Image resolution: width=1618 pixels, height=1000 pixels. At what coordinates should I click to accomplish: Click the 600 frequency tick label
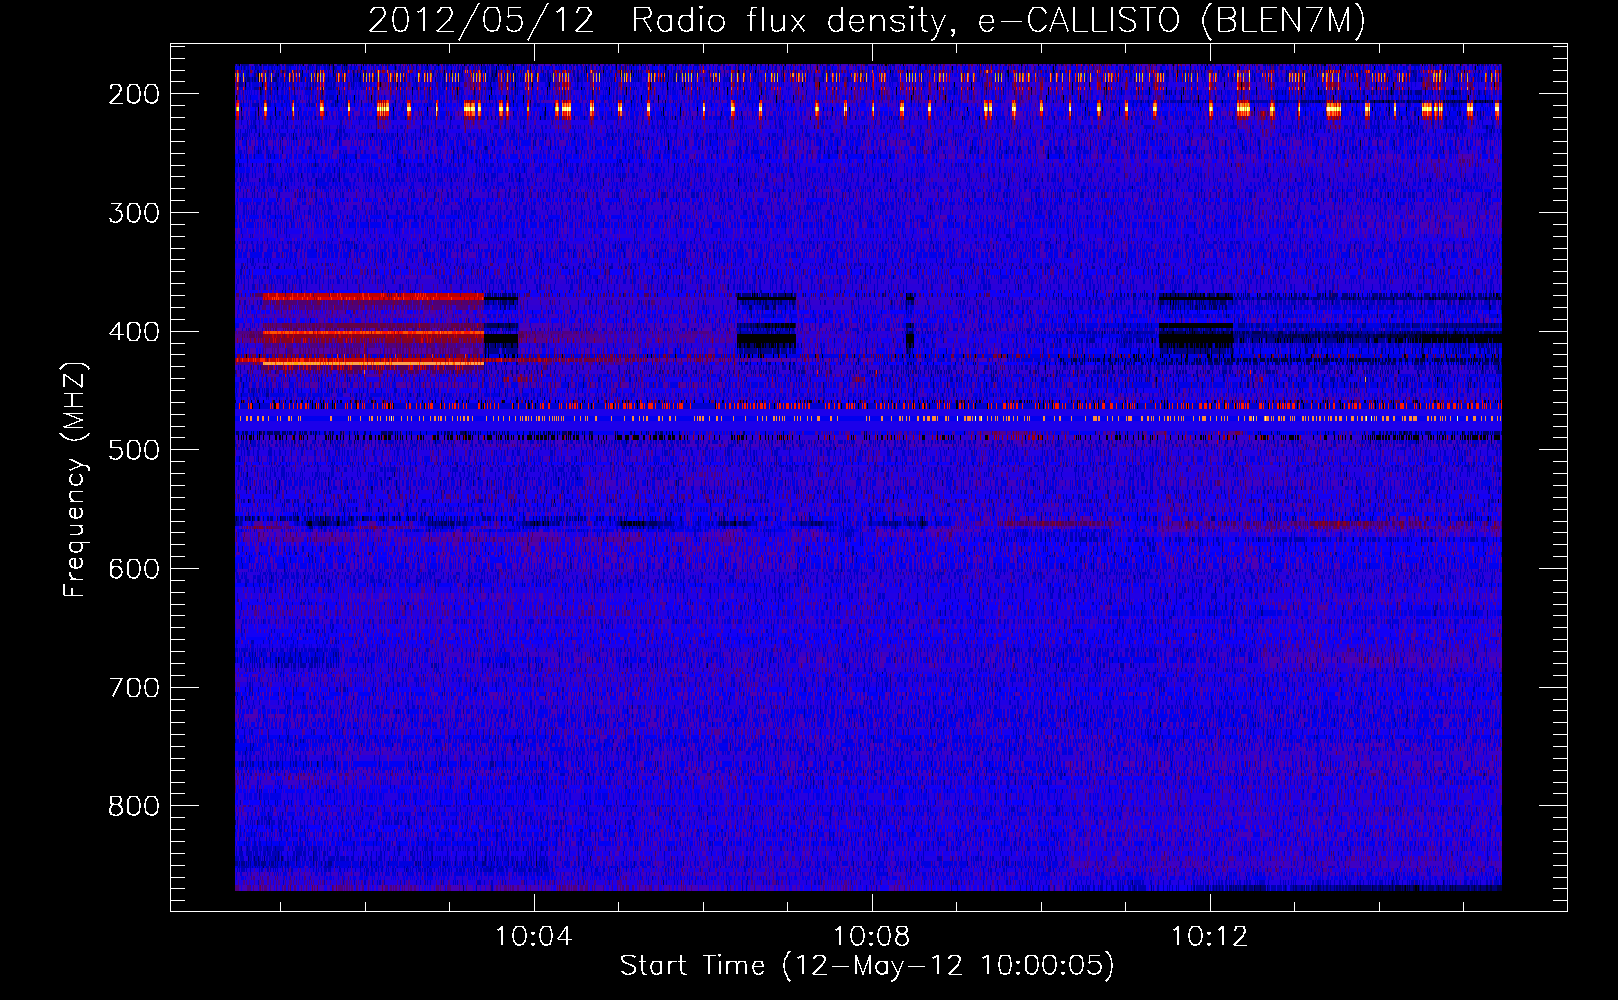(x=133, y=569)
